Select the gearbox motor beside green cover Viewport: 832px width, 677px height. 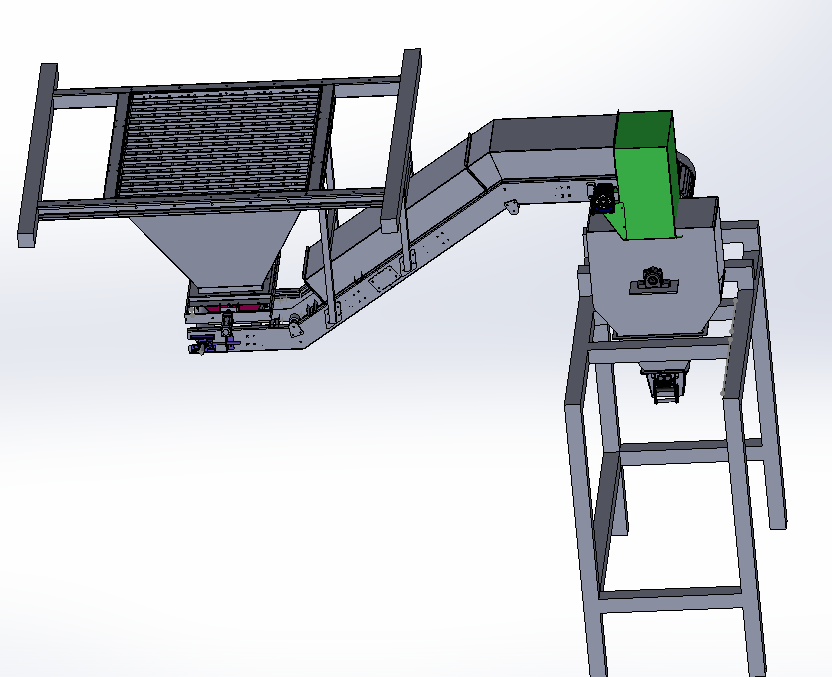click(x=603, y=198)
